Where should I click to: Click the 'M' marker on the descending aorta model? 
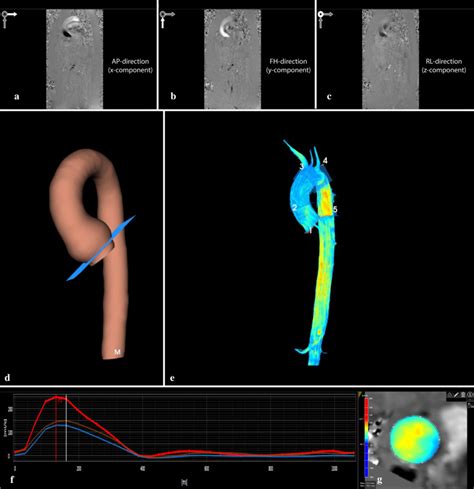[x=117, y=352]
